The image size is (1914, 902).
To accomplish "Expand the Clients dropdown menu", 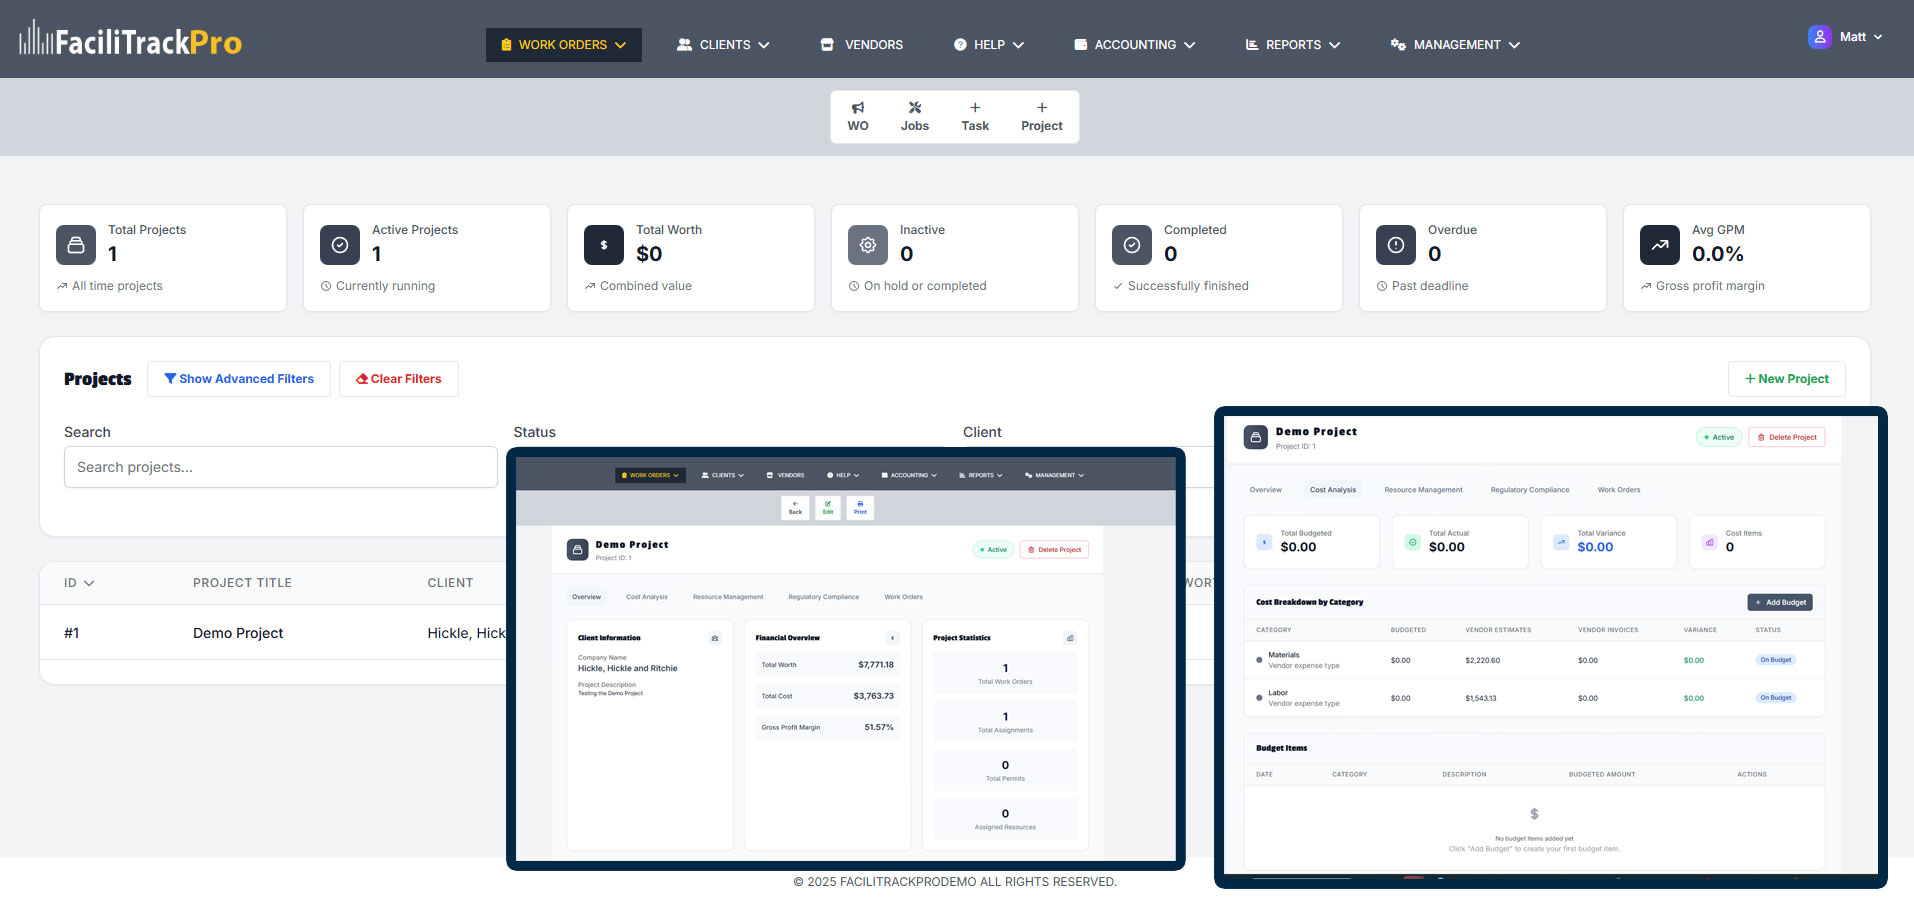I will coord(723,45).
